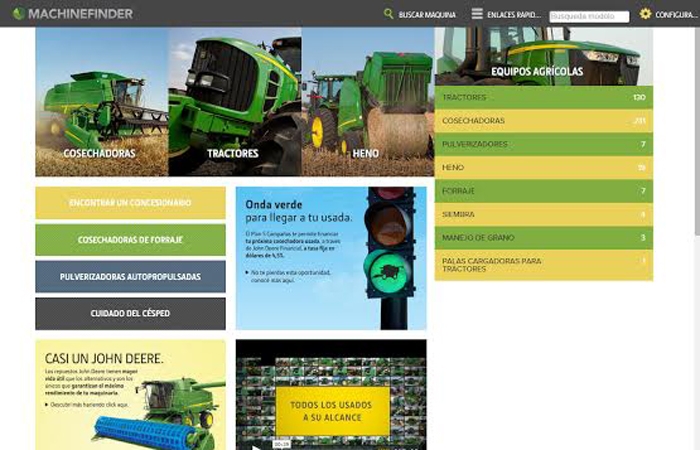
Task: Select Tractores row in equipment list
Action: [x=544, y=97]
